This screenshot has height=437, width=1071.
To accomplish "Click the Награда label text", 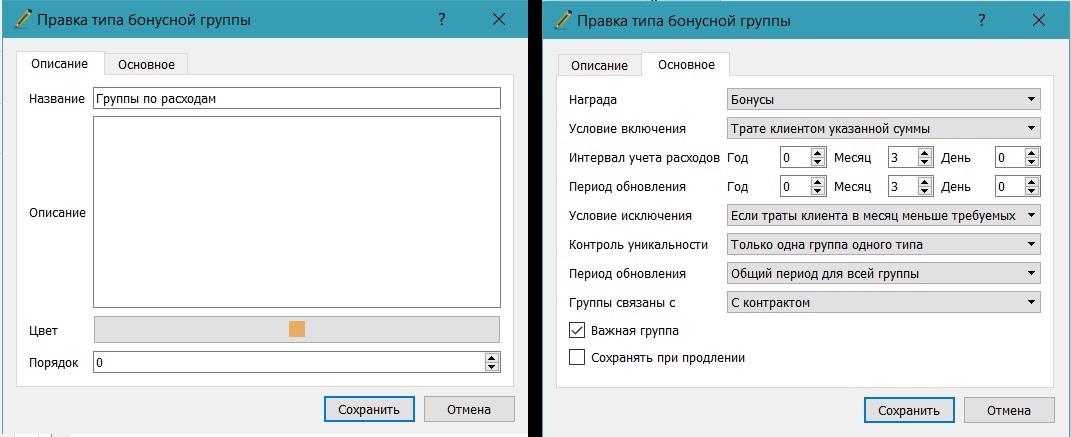I will point(593,100).
